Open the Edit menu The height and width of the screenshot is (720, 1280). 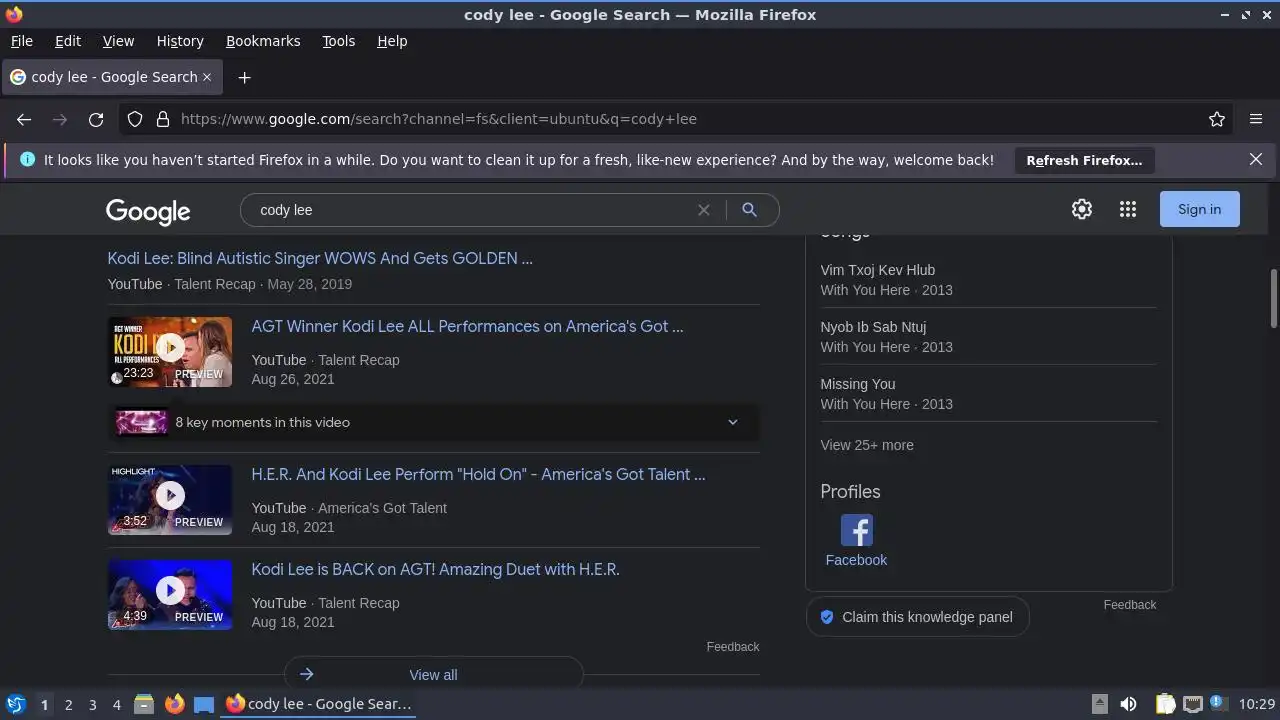coord(68,41)
